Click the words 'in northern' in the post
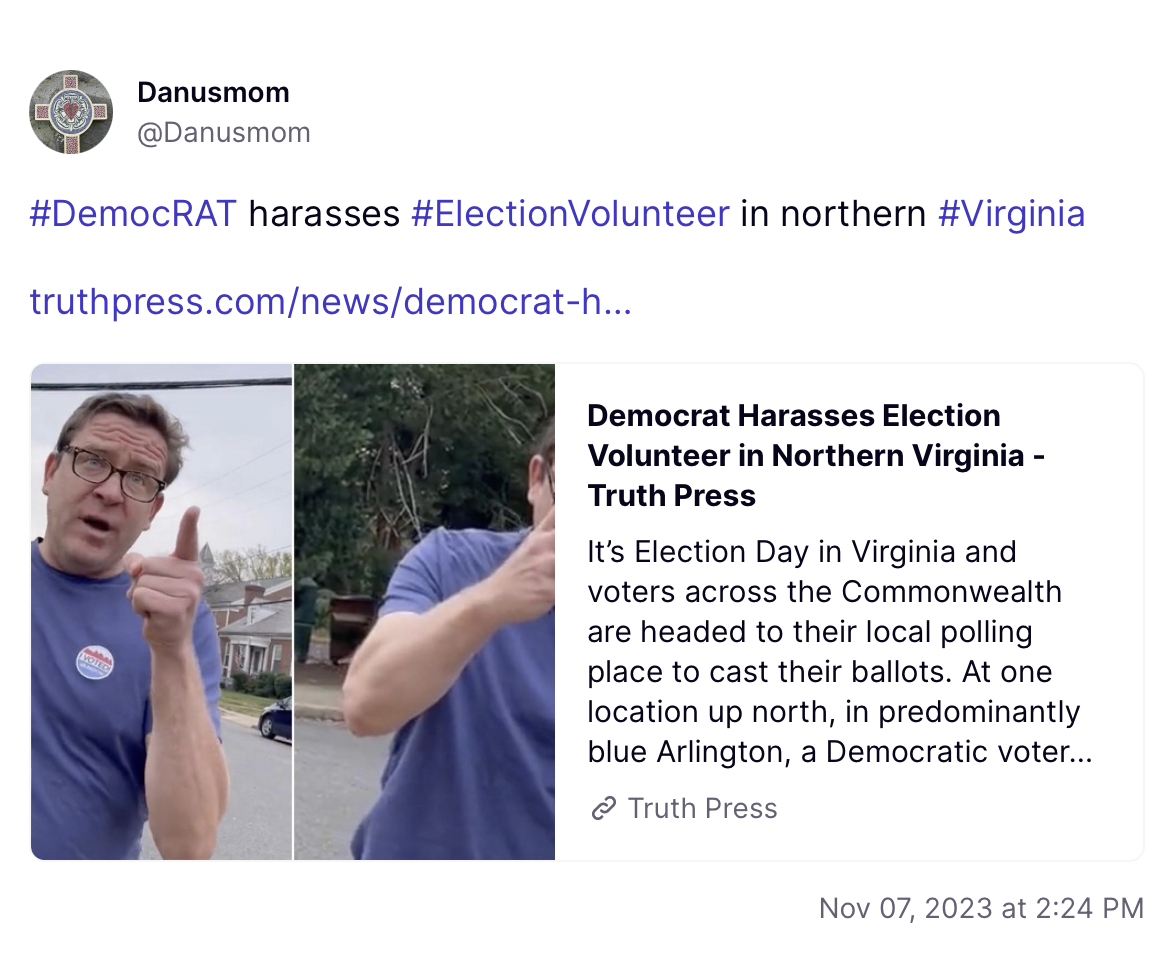The image size is (1172, 954). click(x=833, y=214)
